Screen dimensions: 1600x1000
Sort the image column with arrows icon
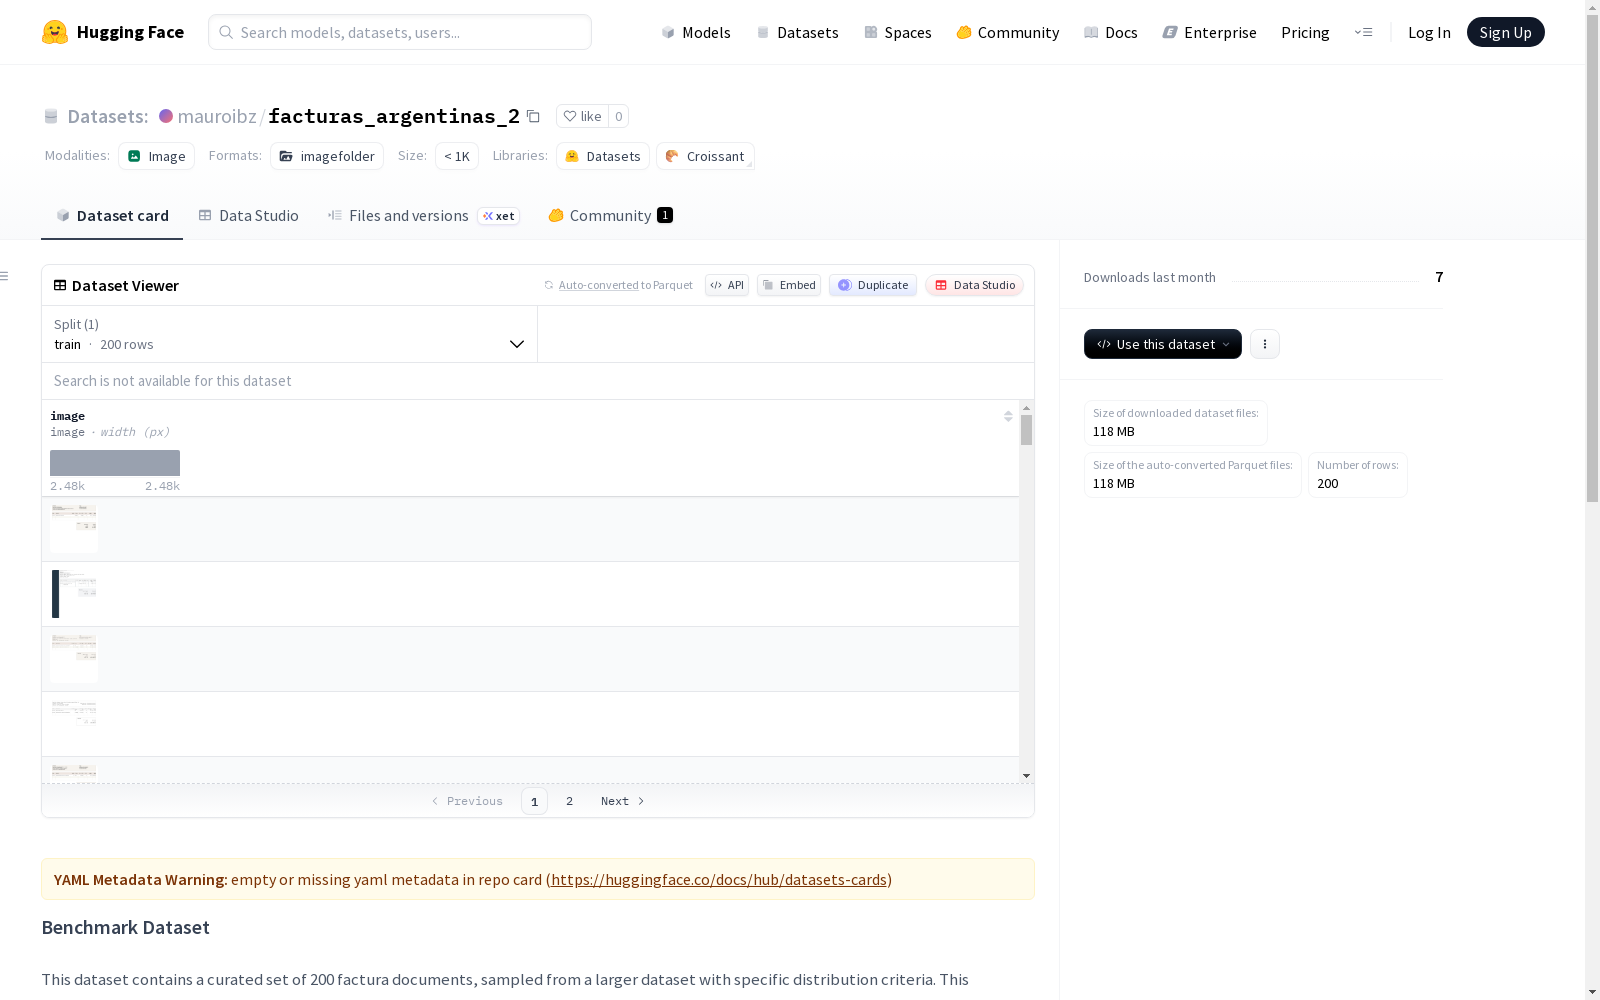coord(1008,416)
